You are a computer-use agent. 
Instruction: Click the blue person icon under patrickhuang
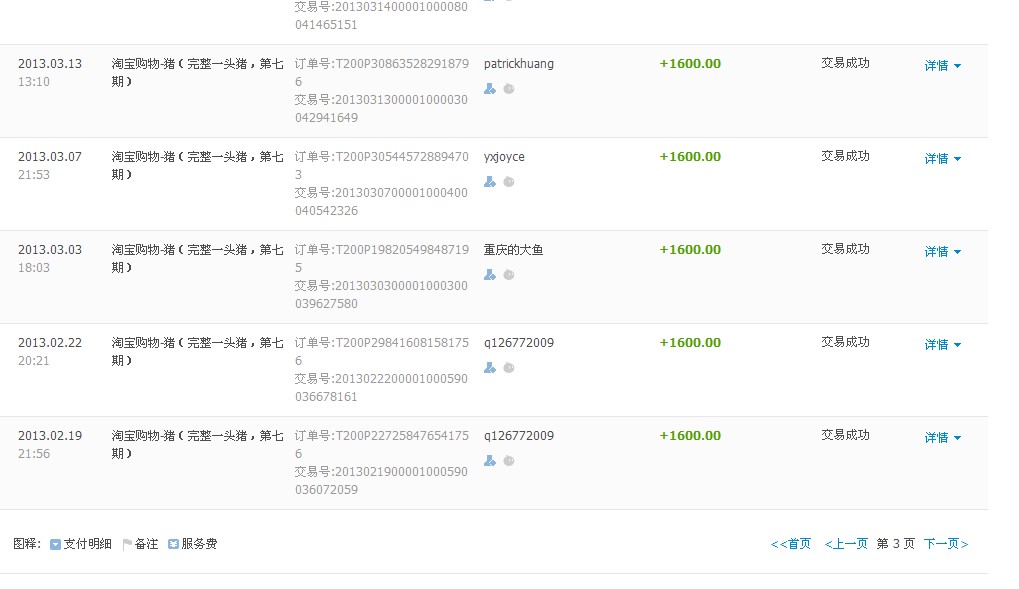click(489, 89)
